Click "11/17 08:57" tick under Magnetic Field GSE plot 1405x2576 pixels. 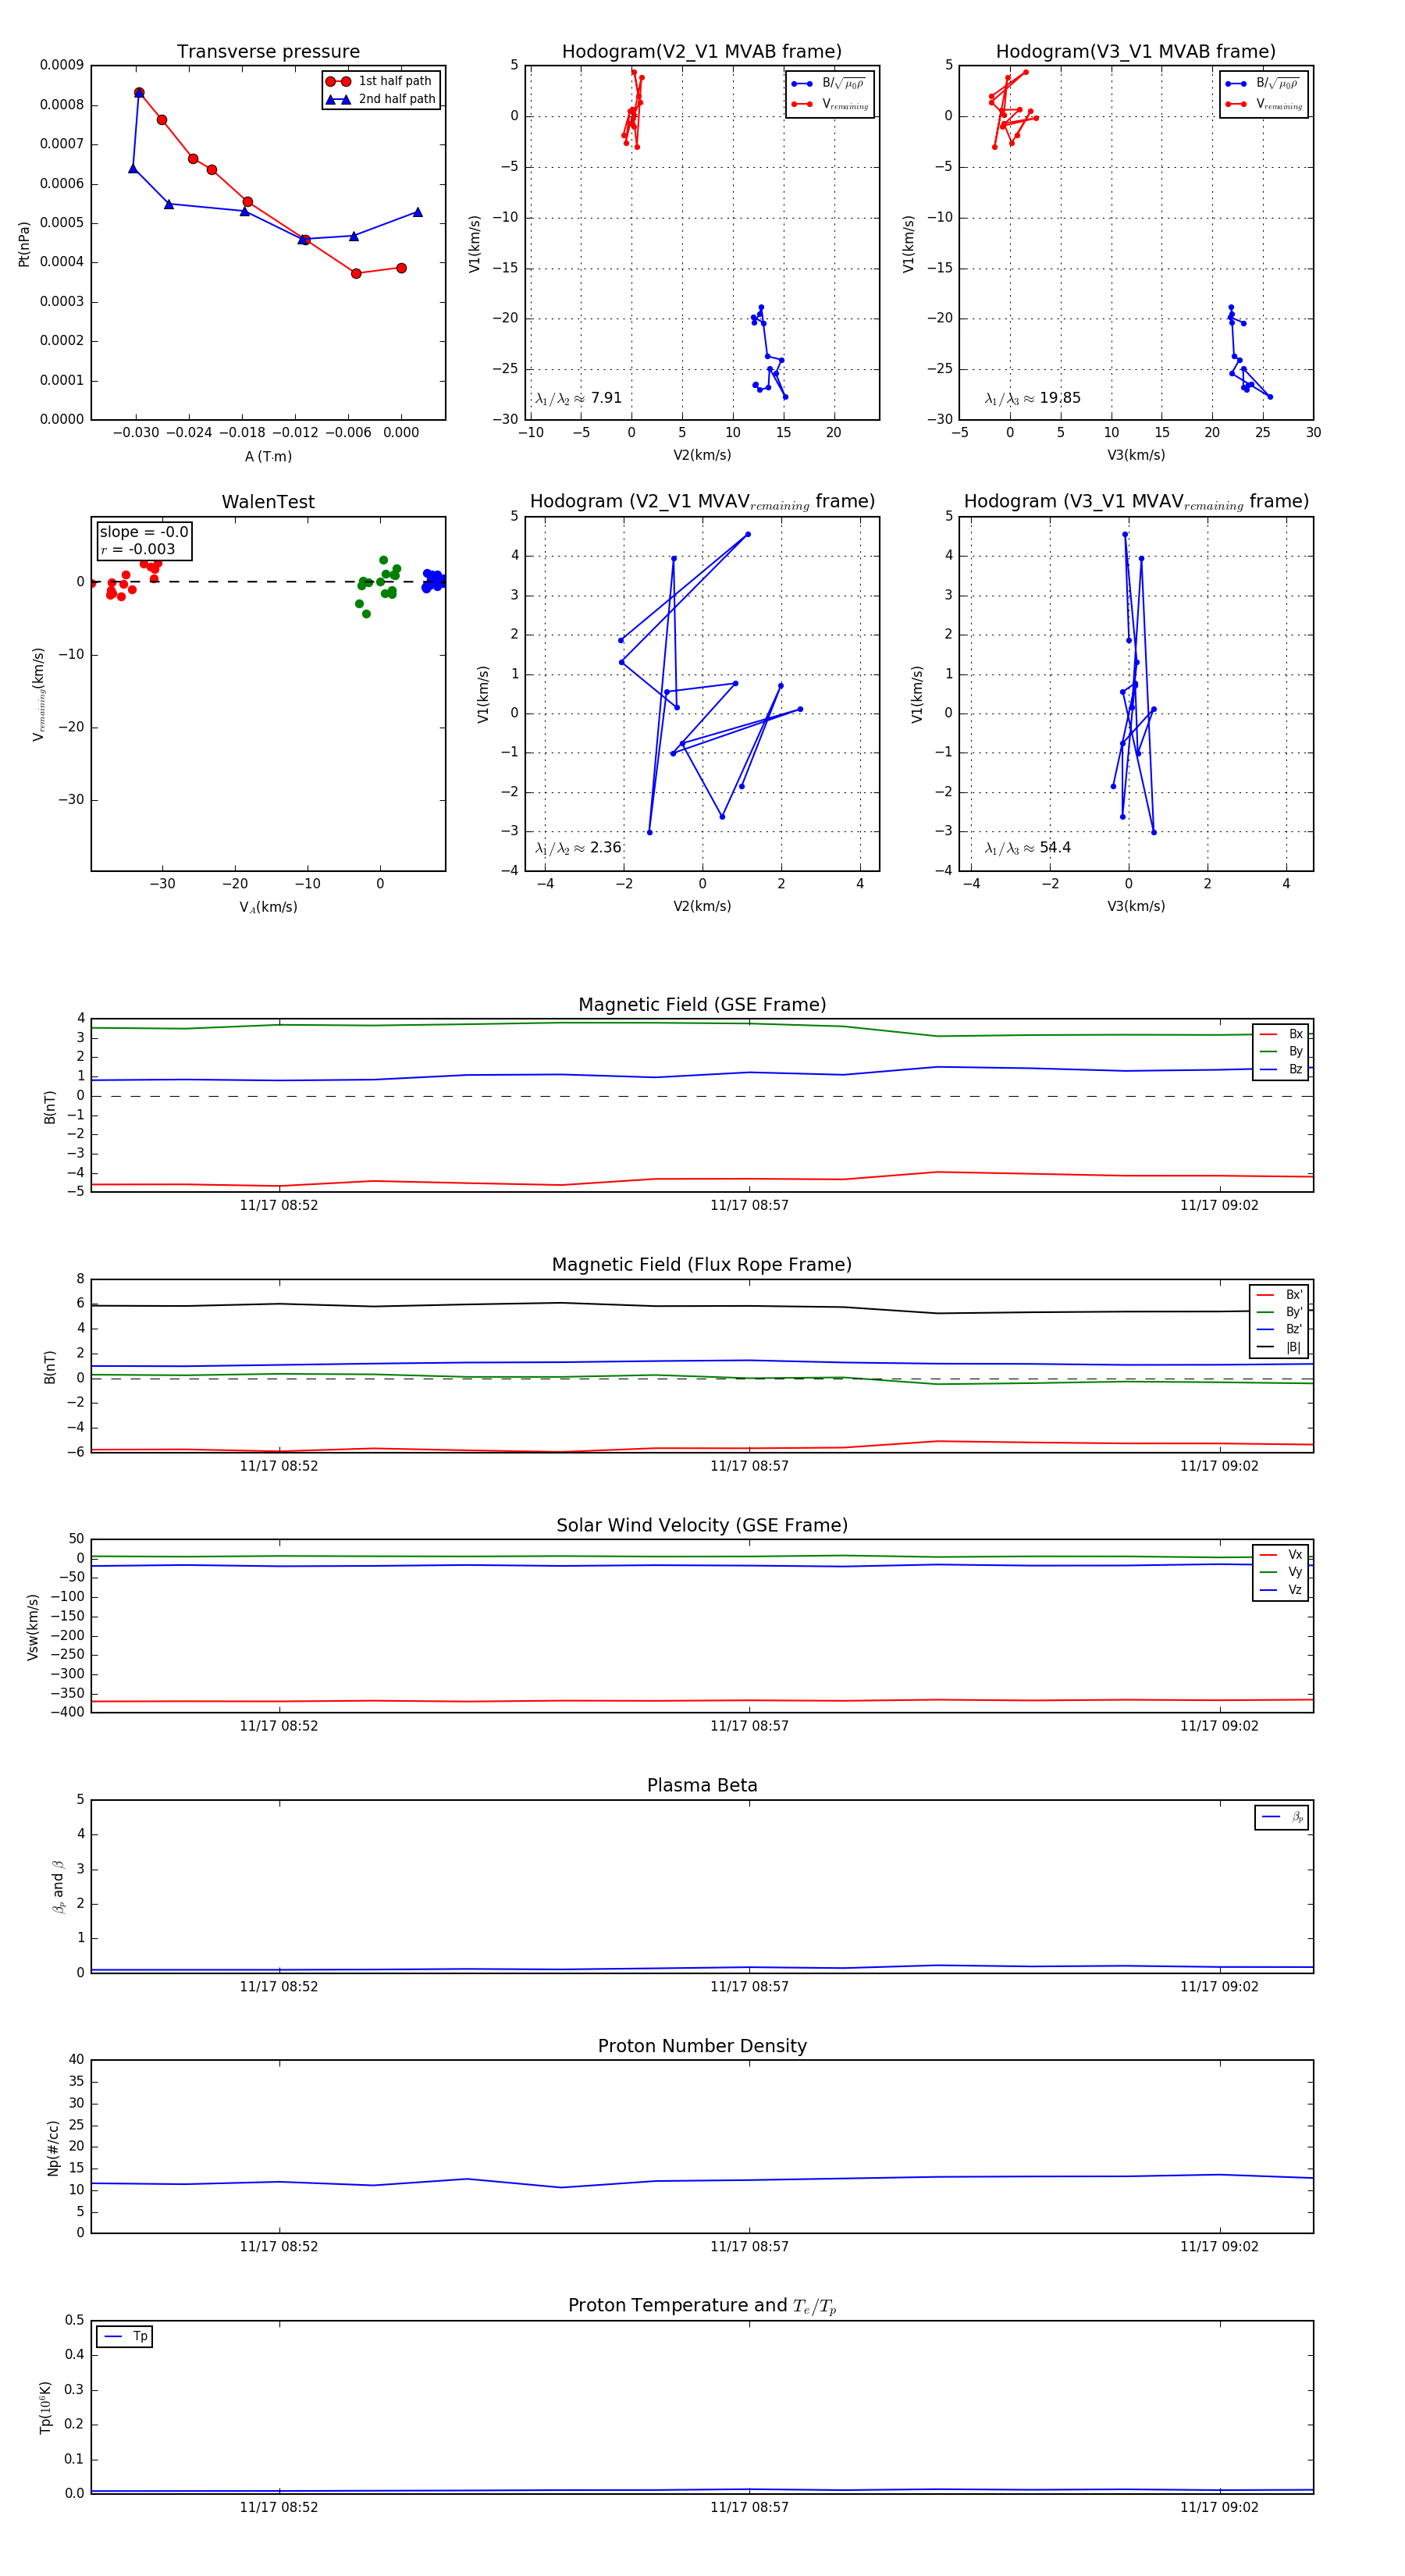[749, 1205]
